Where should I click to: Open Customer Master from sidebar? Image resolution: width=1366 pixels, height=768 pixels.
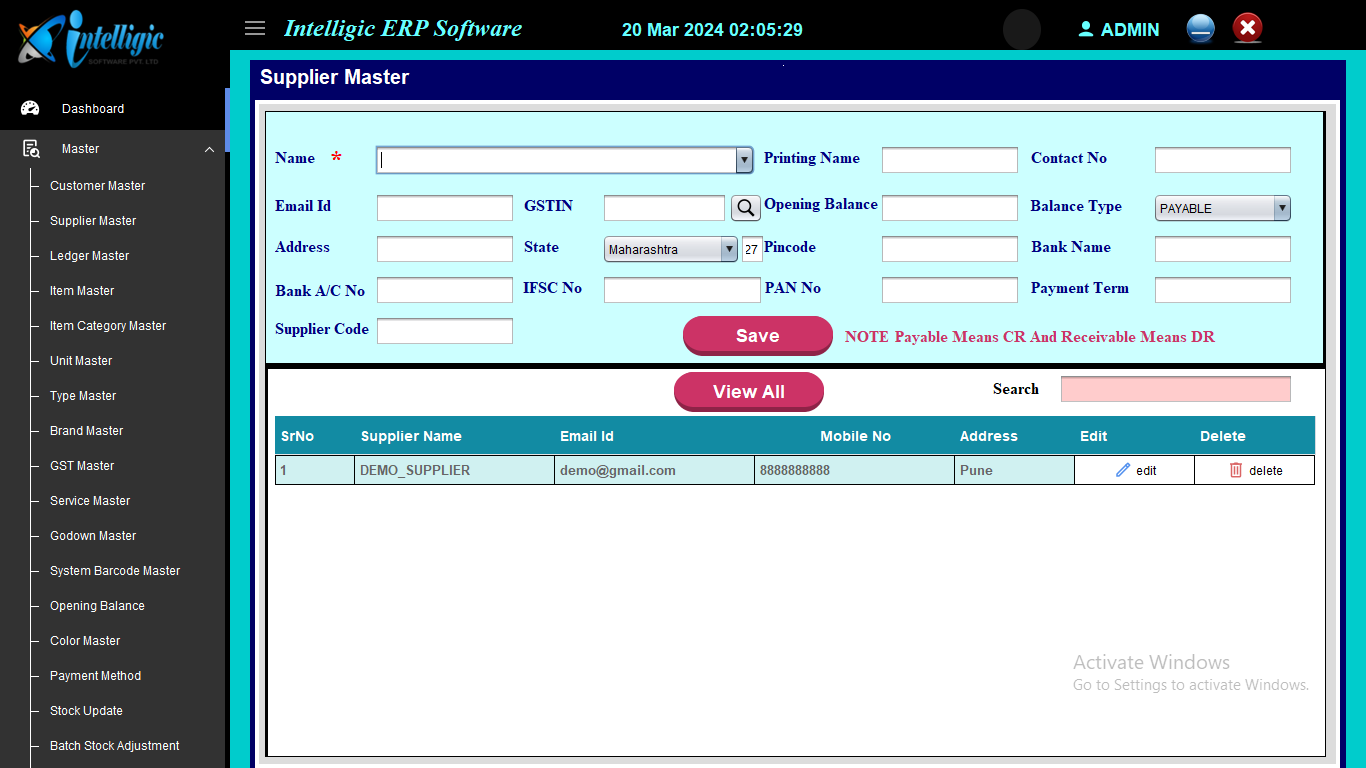click(97, 186)
